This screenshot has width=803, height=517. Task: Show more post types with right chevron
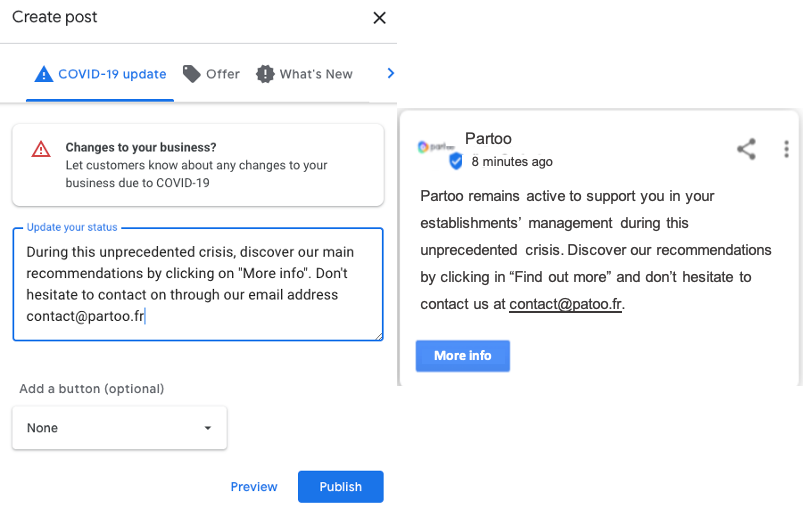[391, 73]
